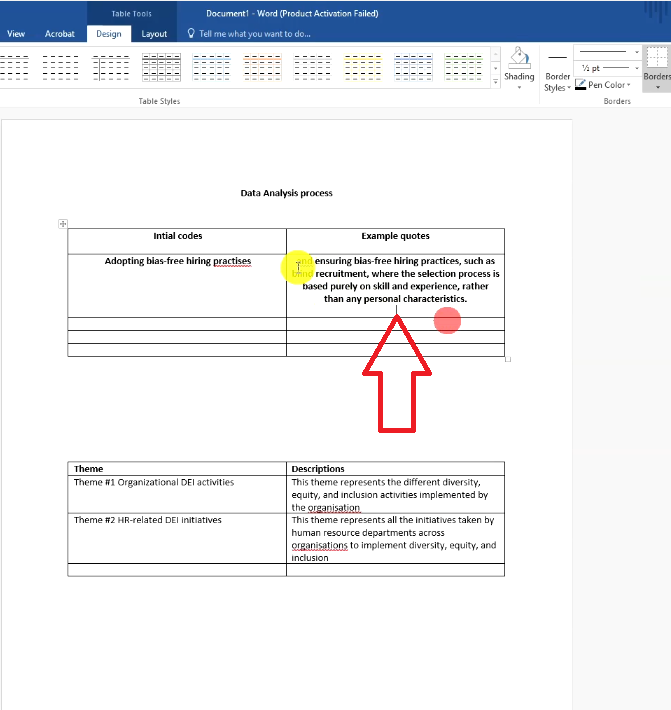Apply the table style with first-column vertical line

110,67
